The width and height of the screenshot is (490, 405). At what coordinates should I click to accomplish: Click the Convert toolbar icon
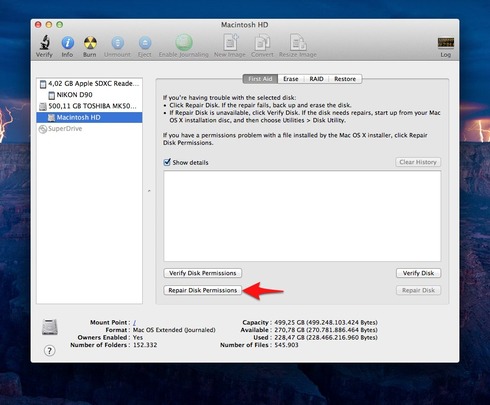point(262,43)
